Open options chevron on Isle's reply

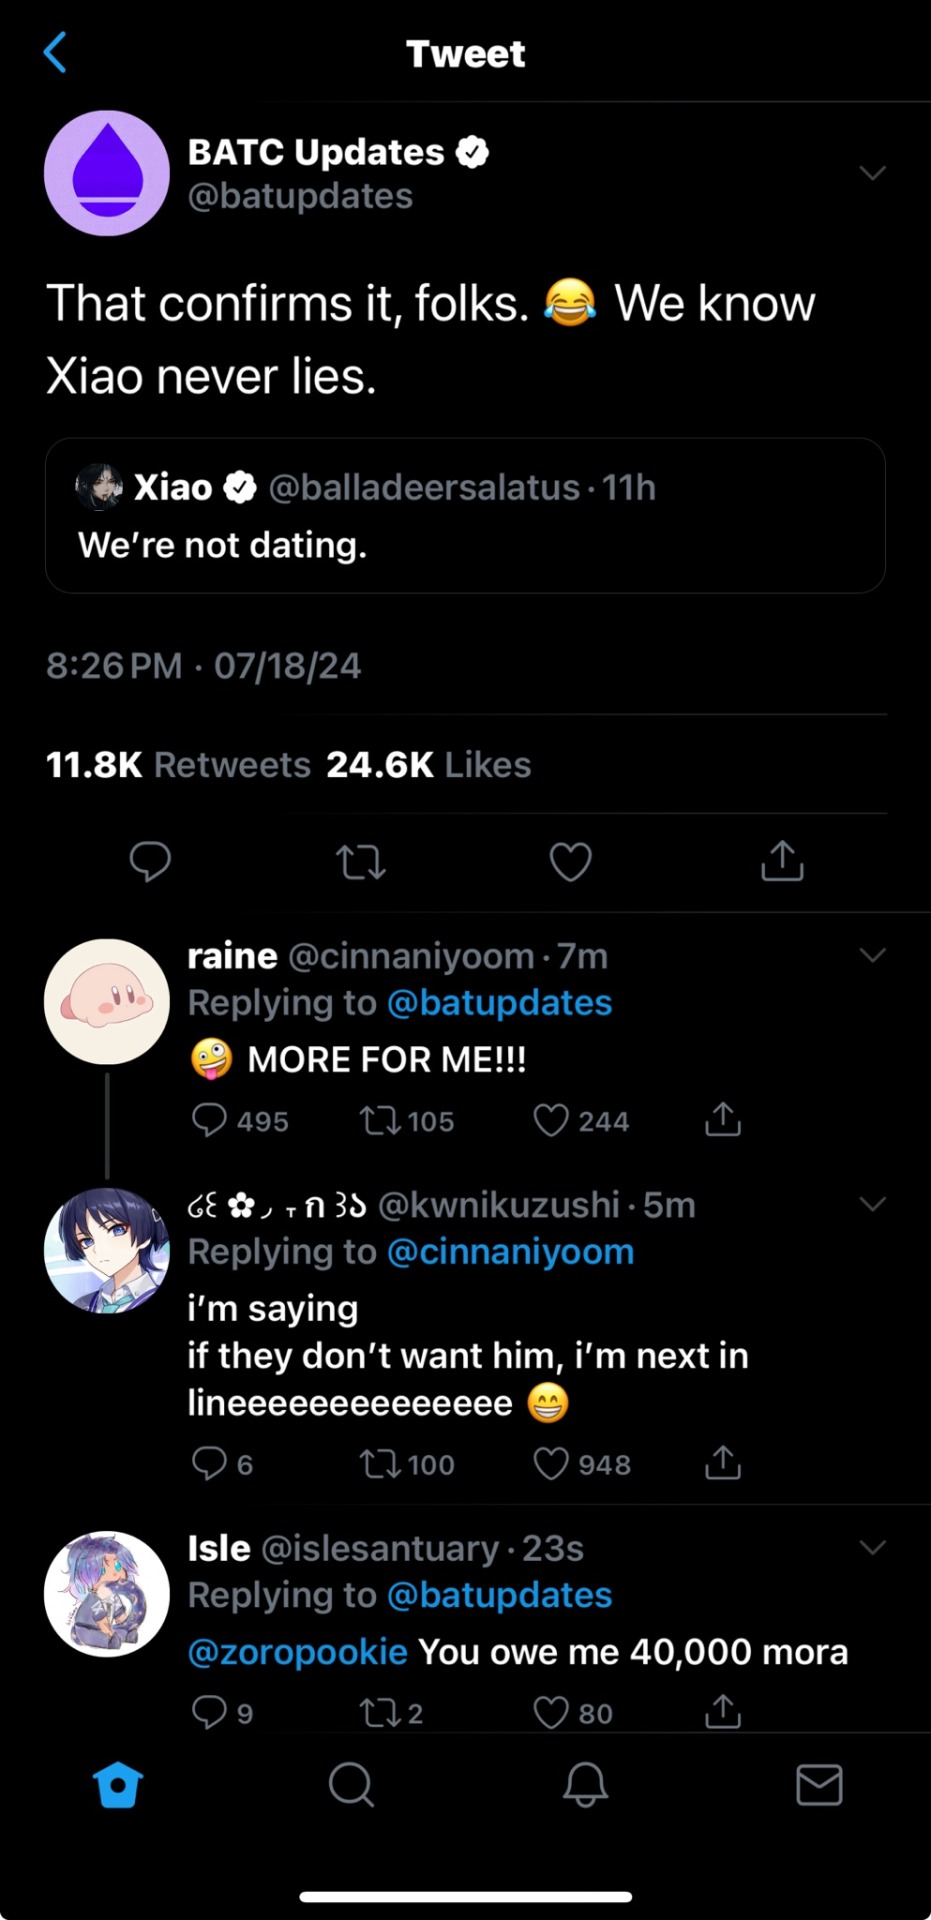pos(872,1548)
